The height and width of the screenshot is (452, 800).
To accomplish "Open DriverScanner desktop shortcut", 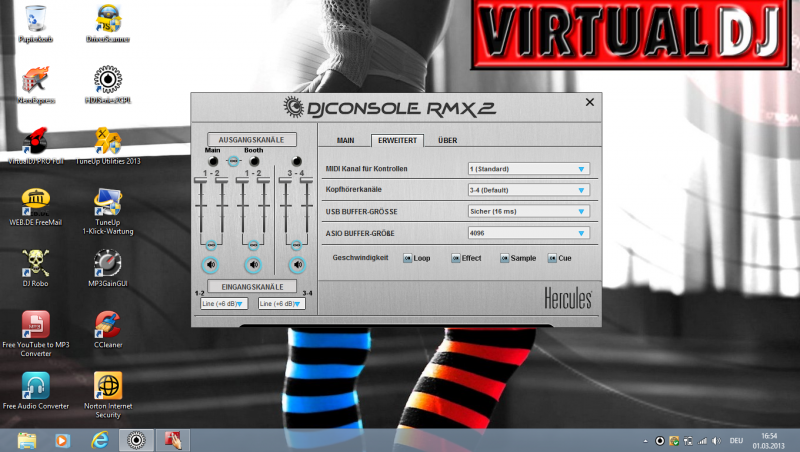I will 108,23.
